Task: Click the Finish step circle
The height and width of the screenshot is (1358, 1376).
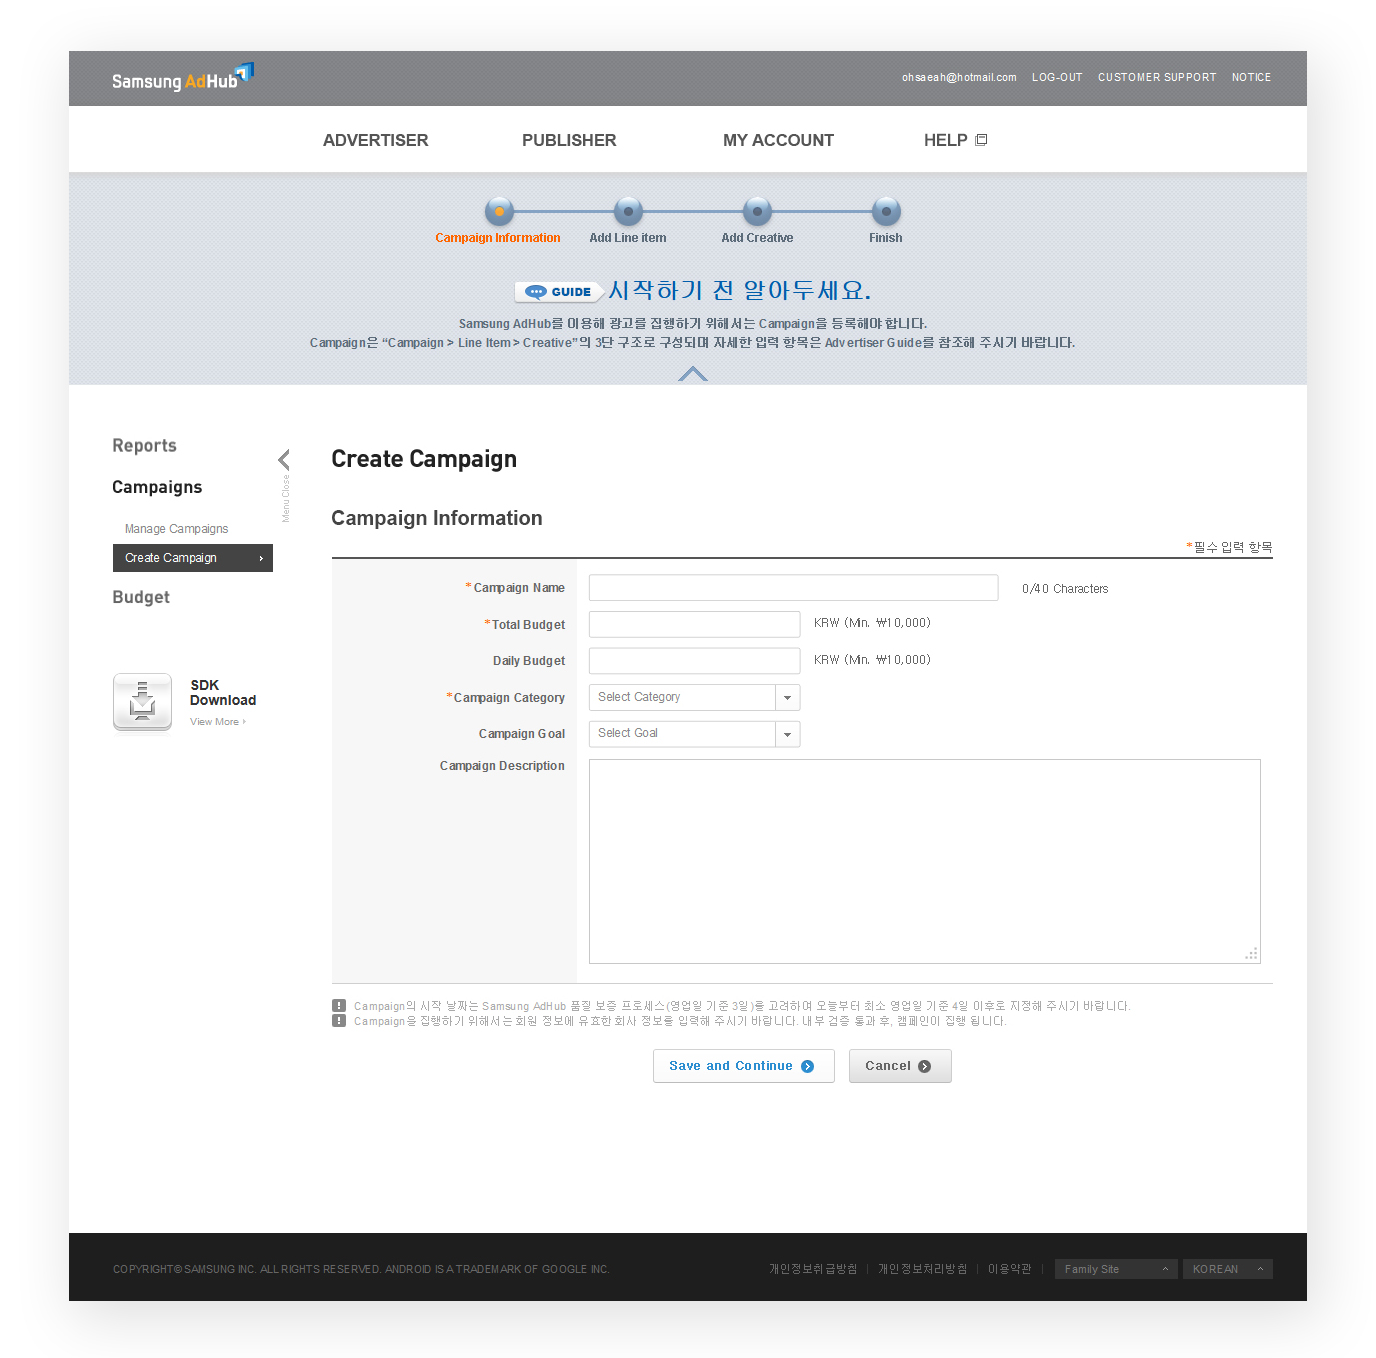Action: 886,212
